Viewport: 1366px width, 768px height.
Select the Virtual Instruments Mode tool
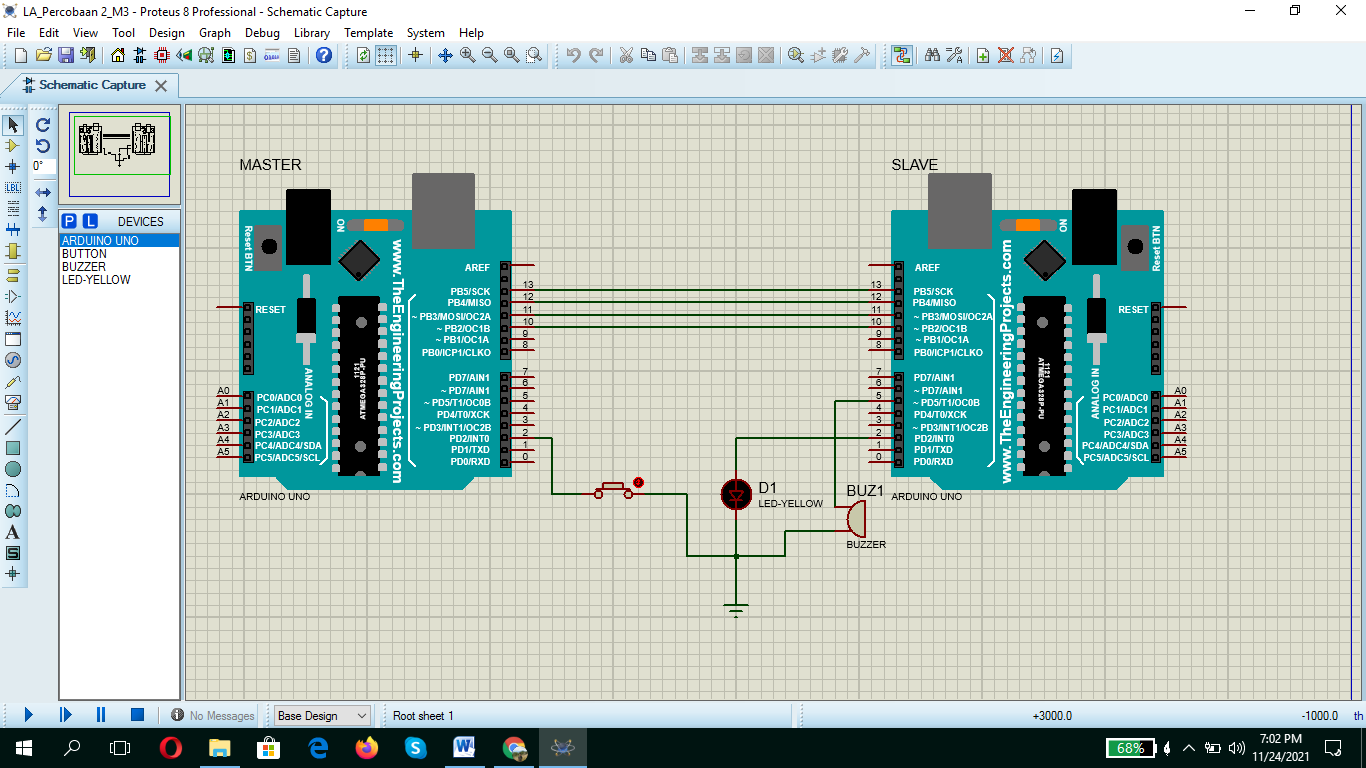pos(13,402)
